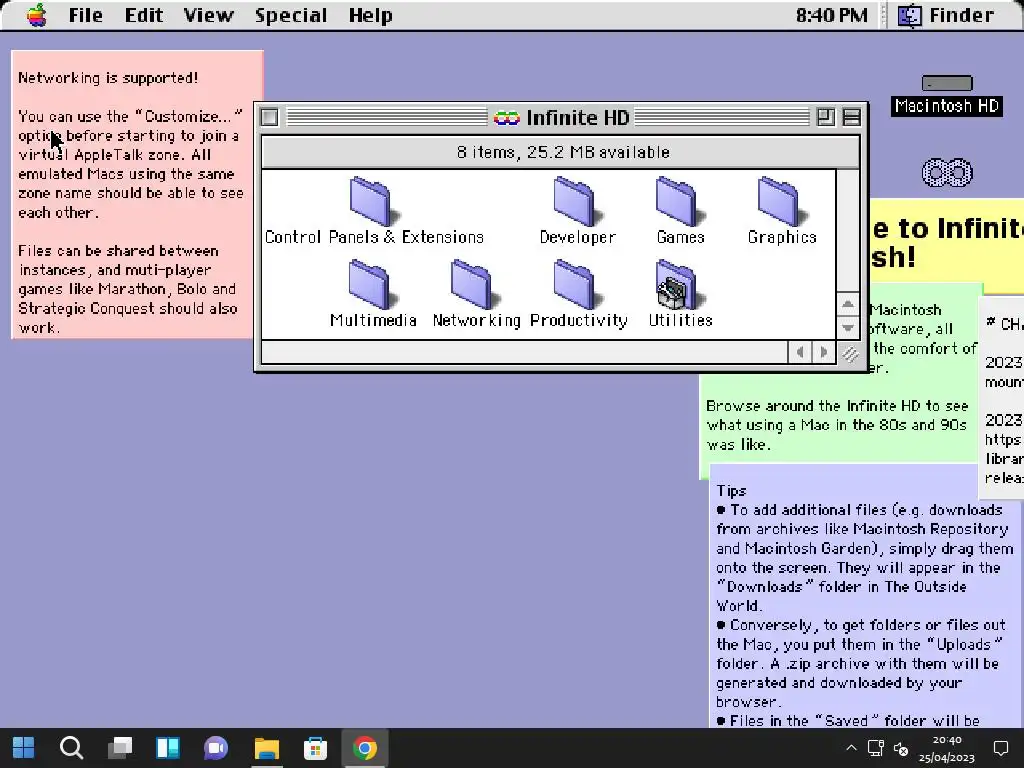Open Microsoft Store from taskbar
Image resolution: width=1024 pixels, height=768 pixels.
[315, 748]
